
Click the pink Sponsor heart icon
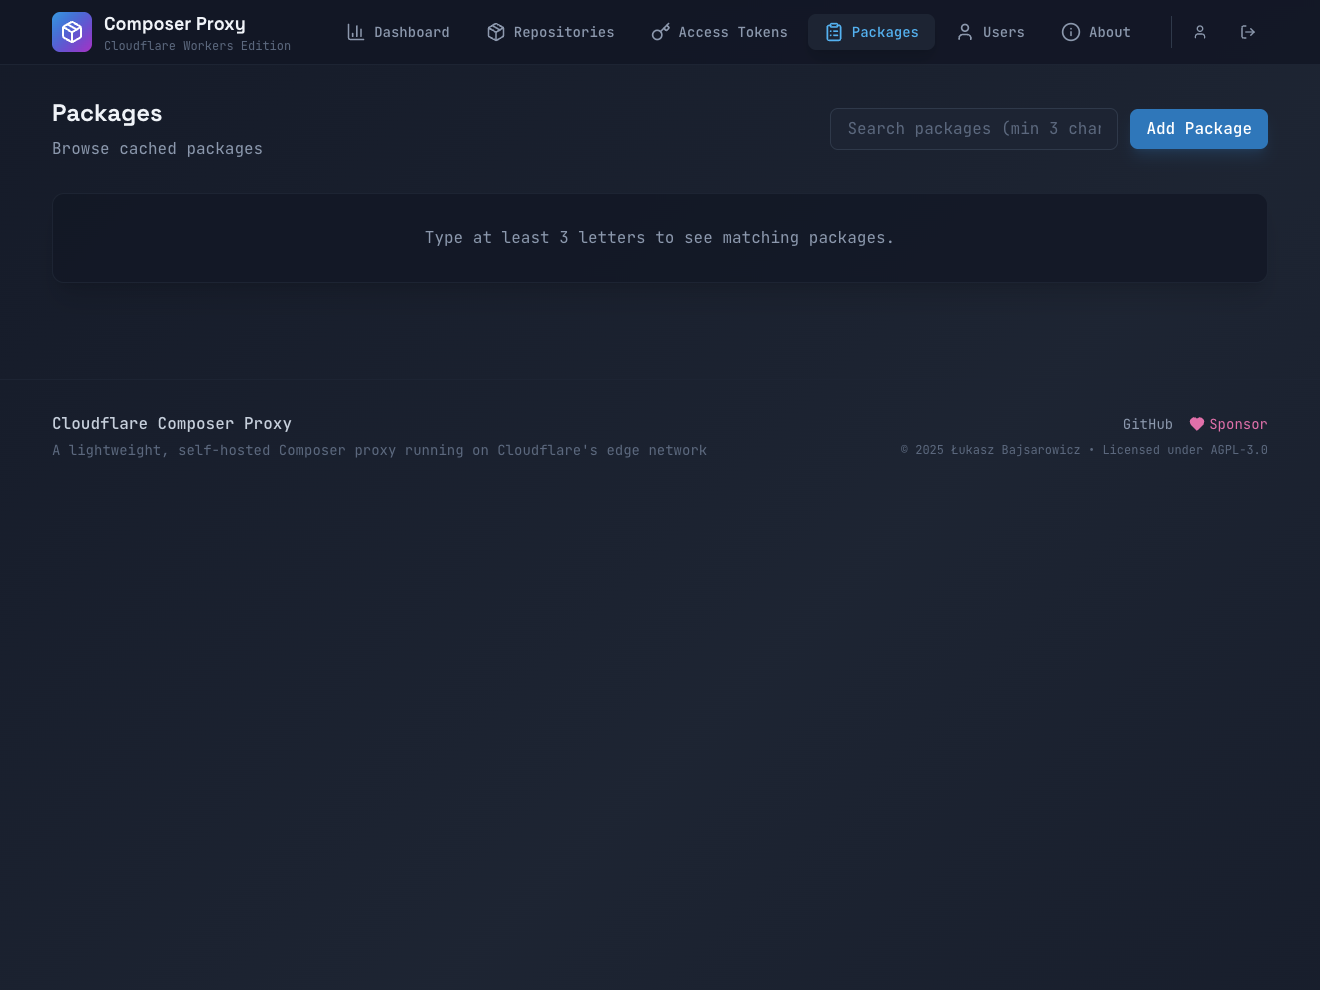[x=1196, y=424]
